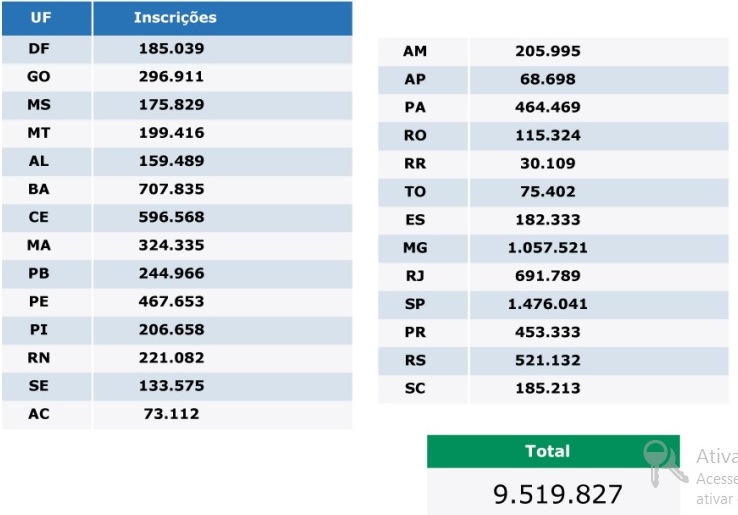Select the SP value 1.476.041

[x=547, y=304]
